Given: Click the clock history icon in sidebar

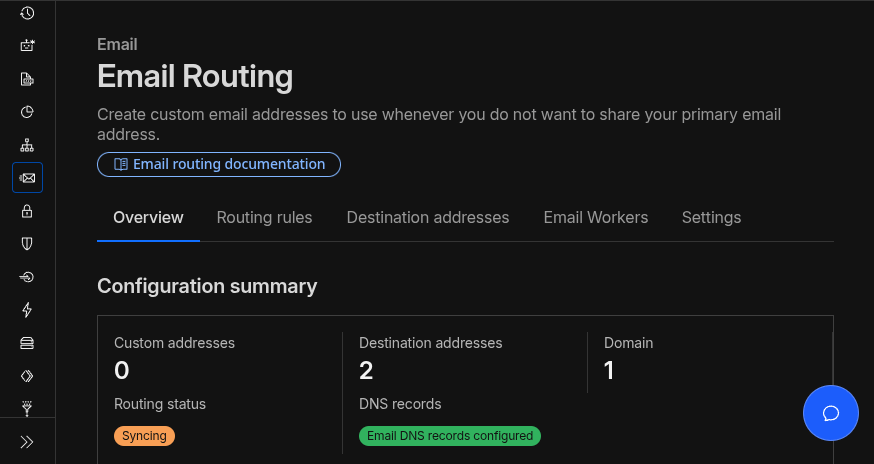Looking at the screenshot, I should [27, 13].
